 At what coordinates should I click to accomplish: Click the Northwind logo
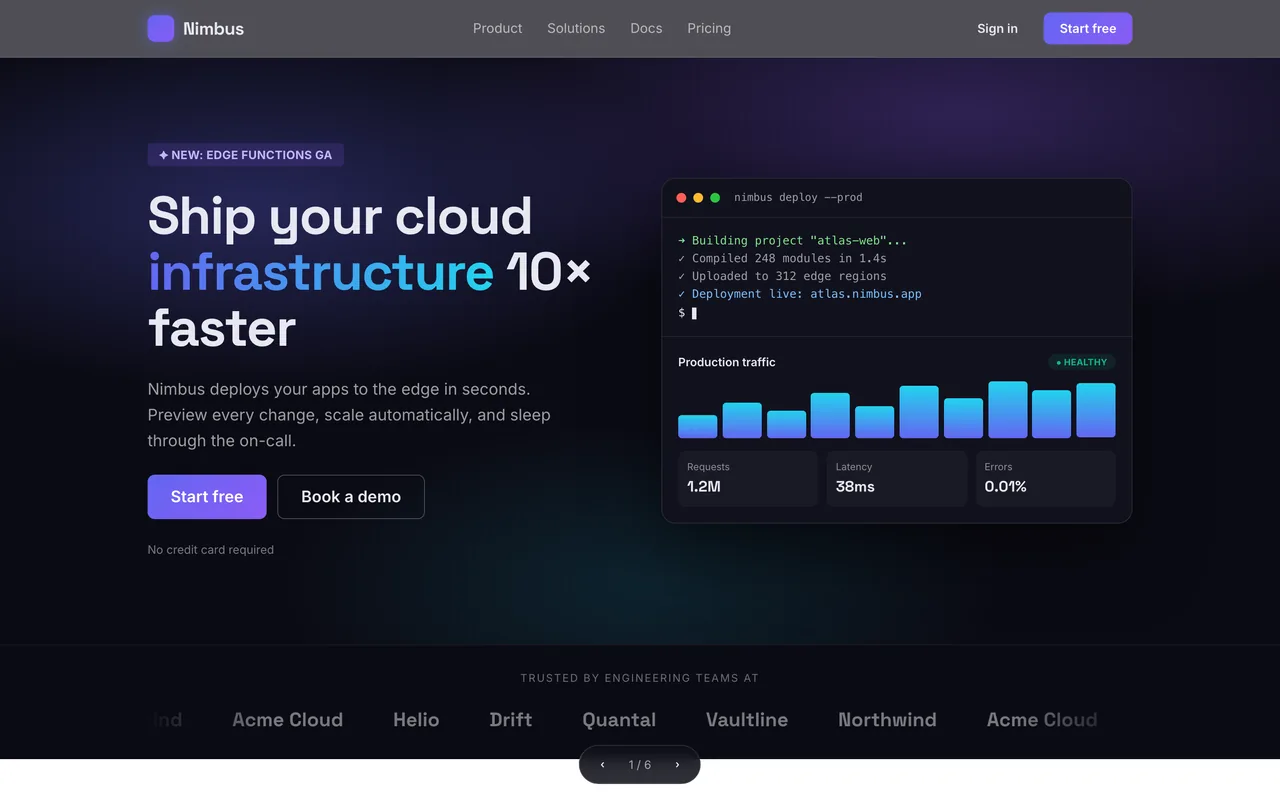tap(887, 720)
